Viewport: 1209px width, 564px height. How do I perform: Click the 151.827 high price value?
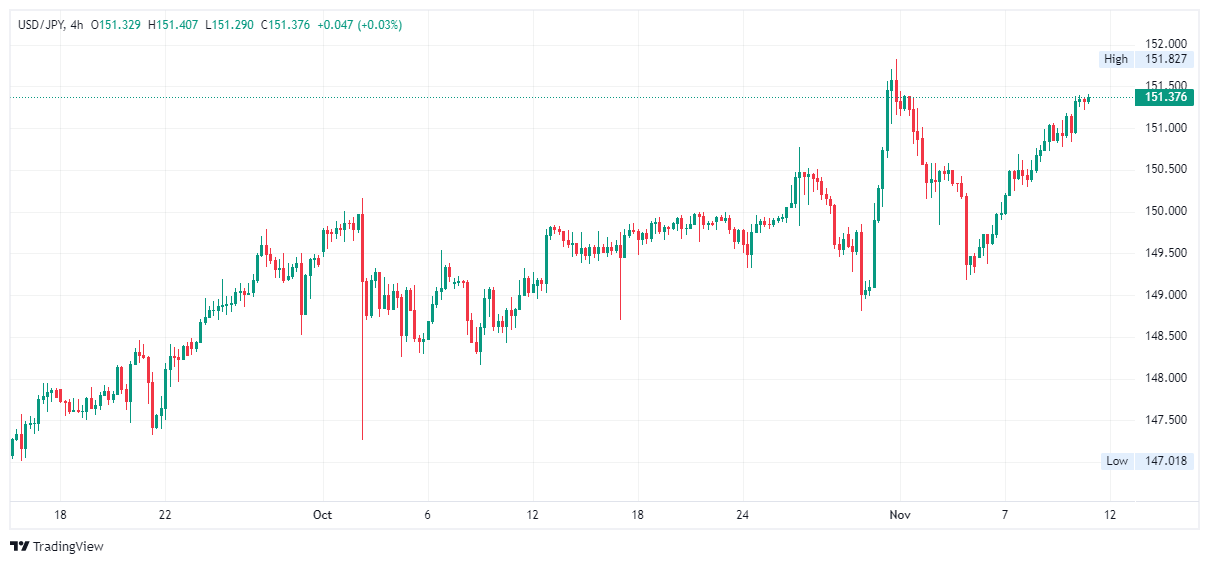[x=1166, y=59]
